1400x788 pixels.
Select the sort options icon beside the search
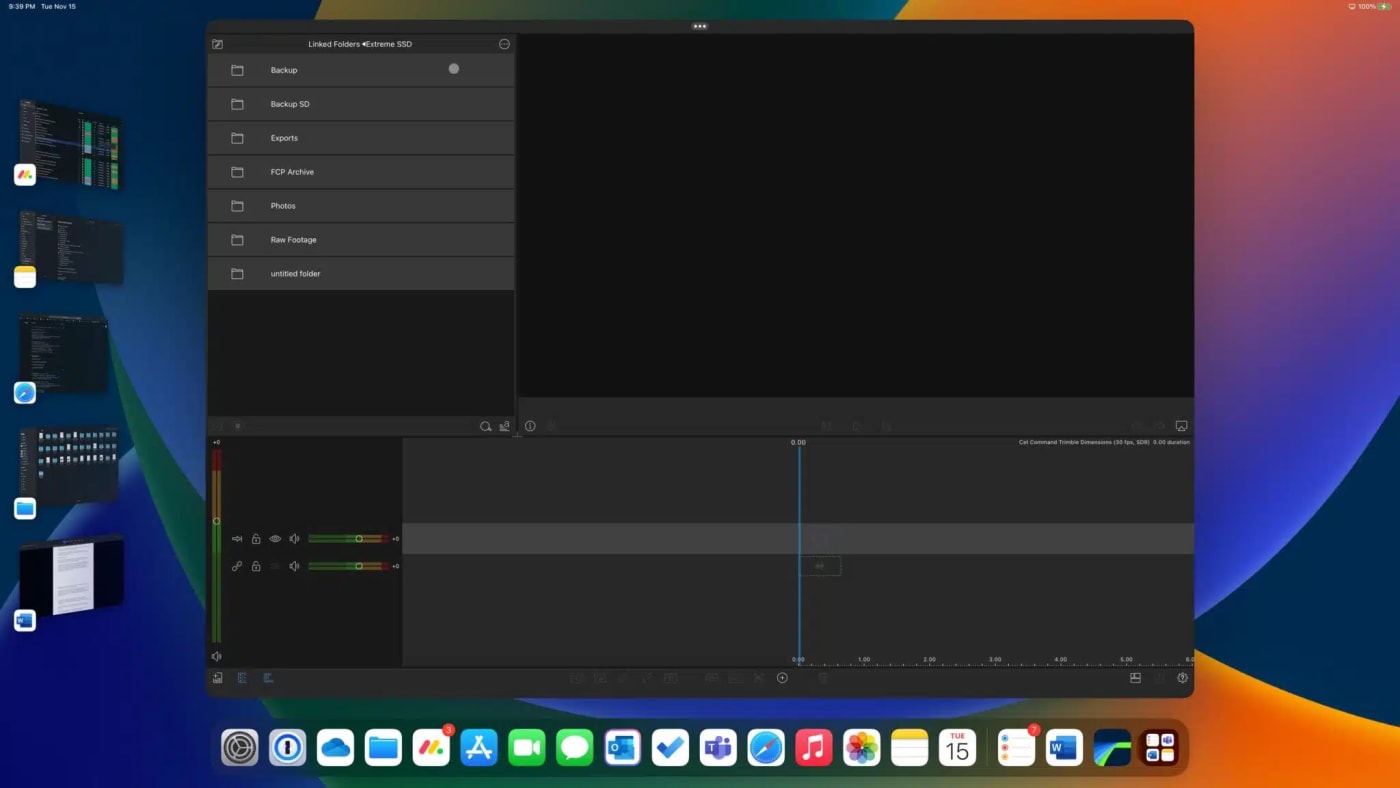505,426
